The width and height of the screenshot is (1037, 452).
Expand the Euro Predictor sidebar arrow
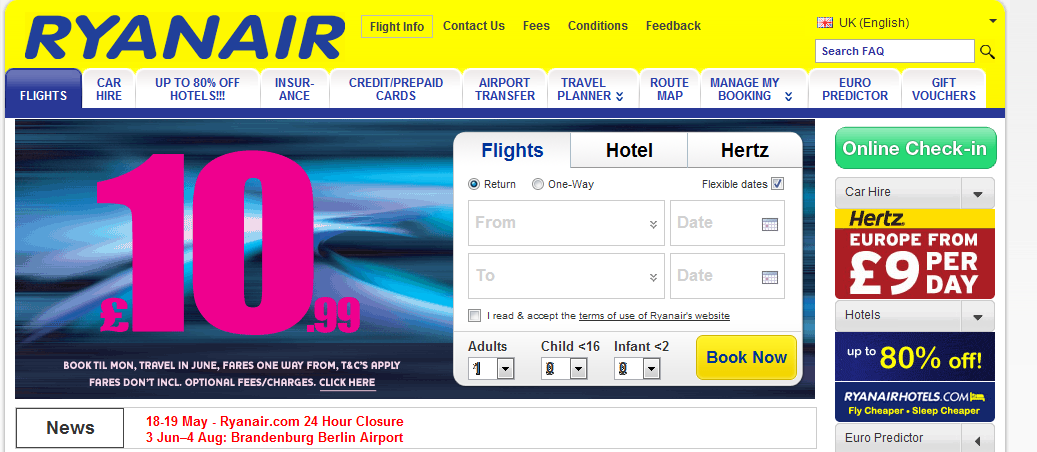978,439
